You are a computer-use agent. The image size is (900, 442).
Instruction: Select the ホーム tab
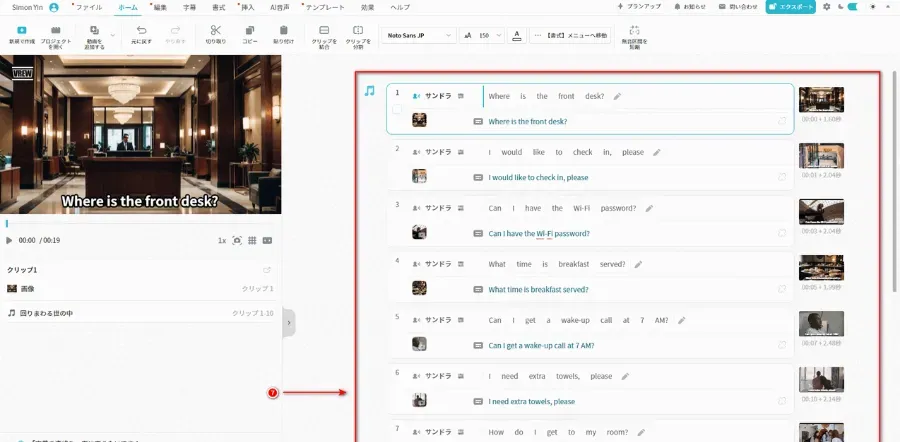point(127,7)
